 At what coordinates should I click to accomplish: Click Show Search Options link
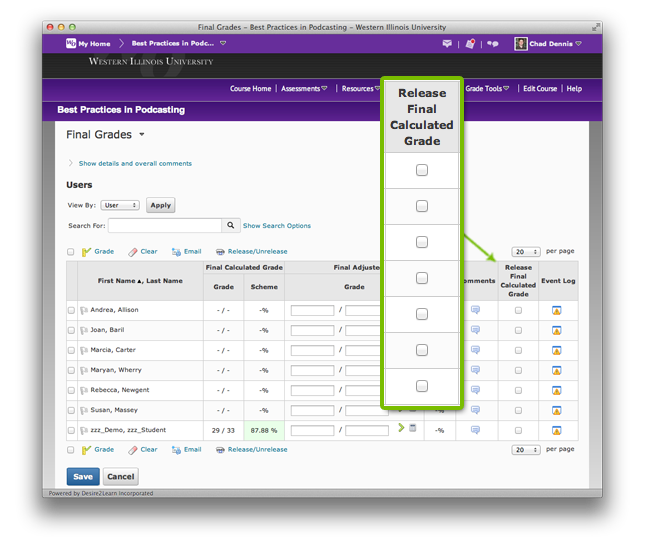click(x=276, y=225)
